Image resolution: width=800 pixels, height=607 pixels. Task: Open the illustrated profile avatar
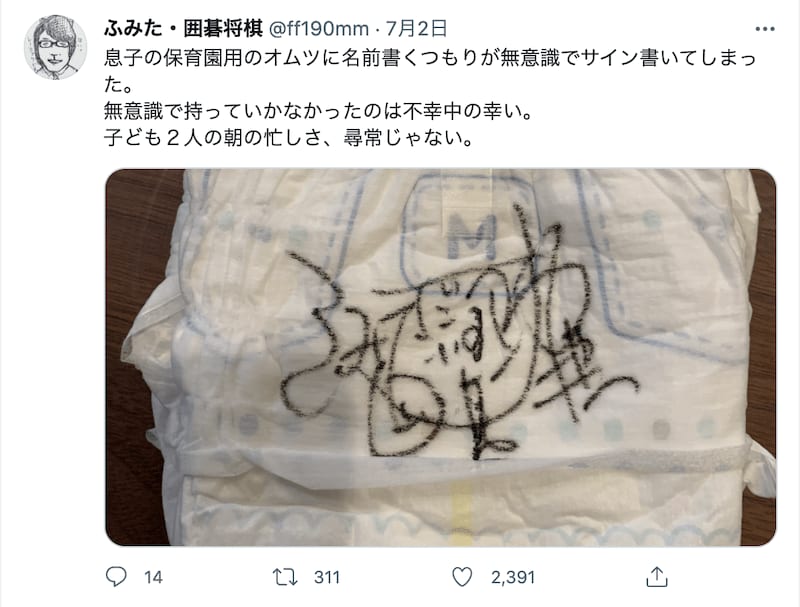pyautogui.click(x=55, y=47)
